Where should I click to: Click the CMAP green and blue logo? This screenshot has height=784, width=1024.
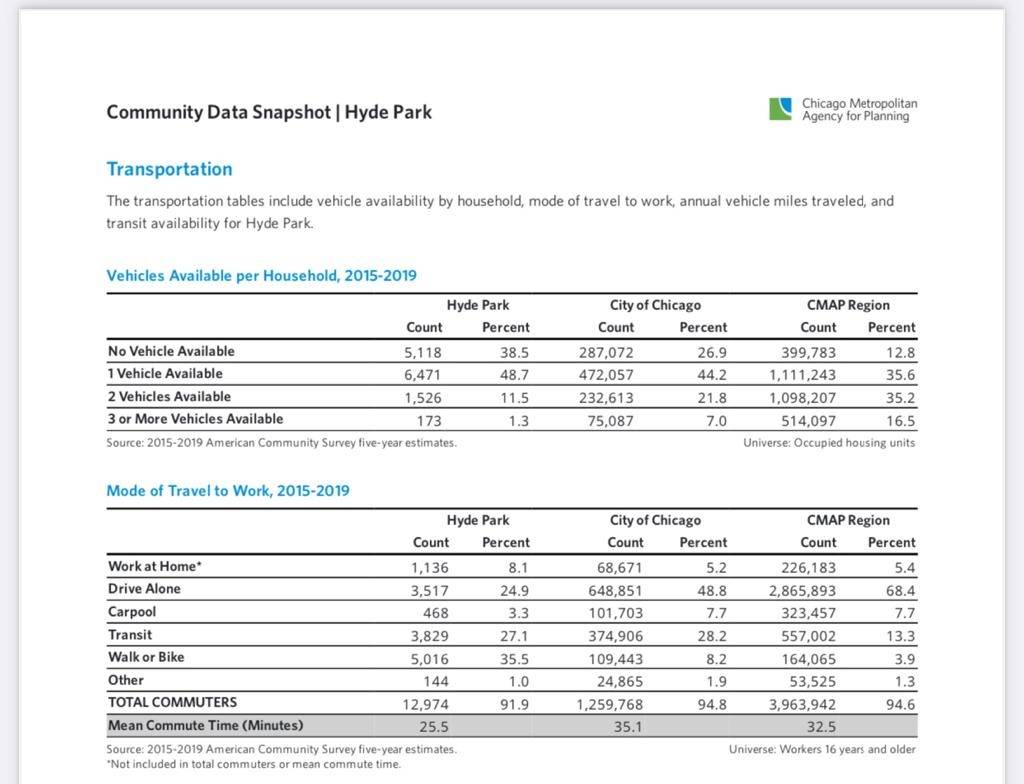[780, 109]
